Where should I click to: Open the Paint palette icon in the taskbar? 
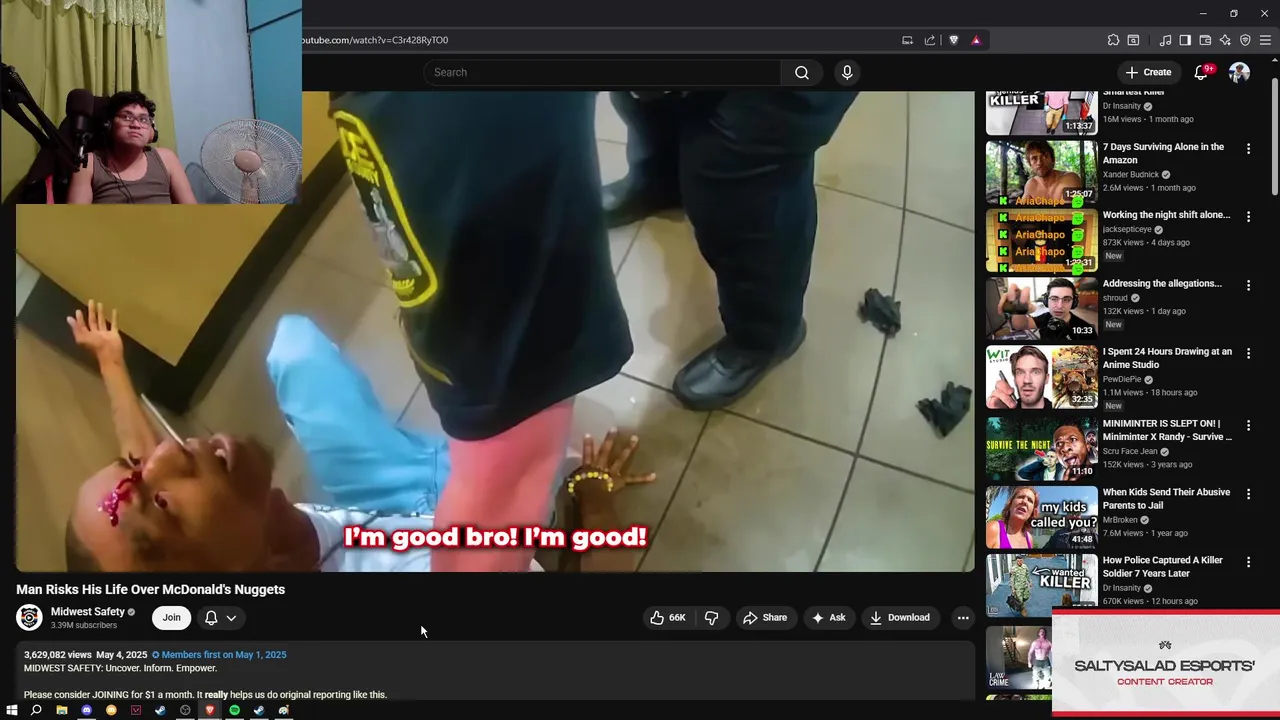coord(284,710)
